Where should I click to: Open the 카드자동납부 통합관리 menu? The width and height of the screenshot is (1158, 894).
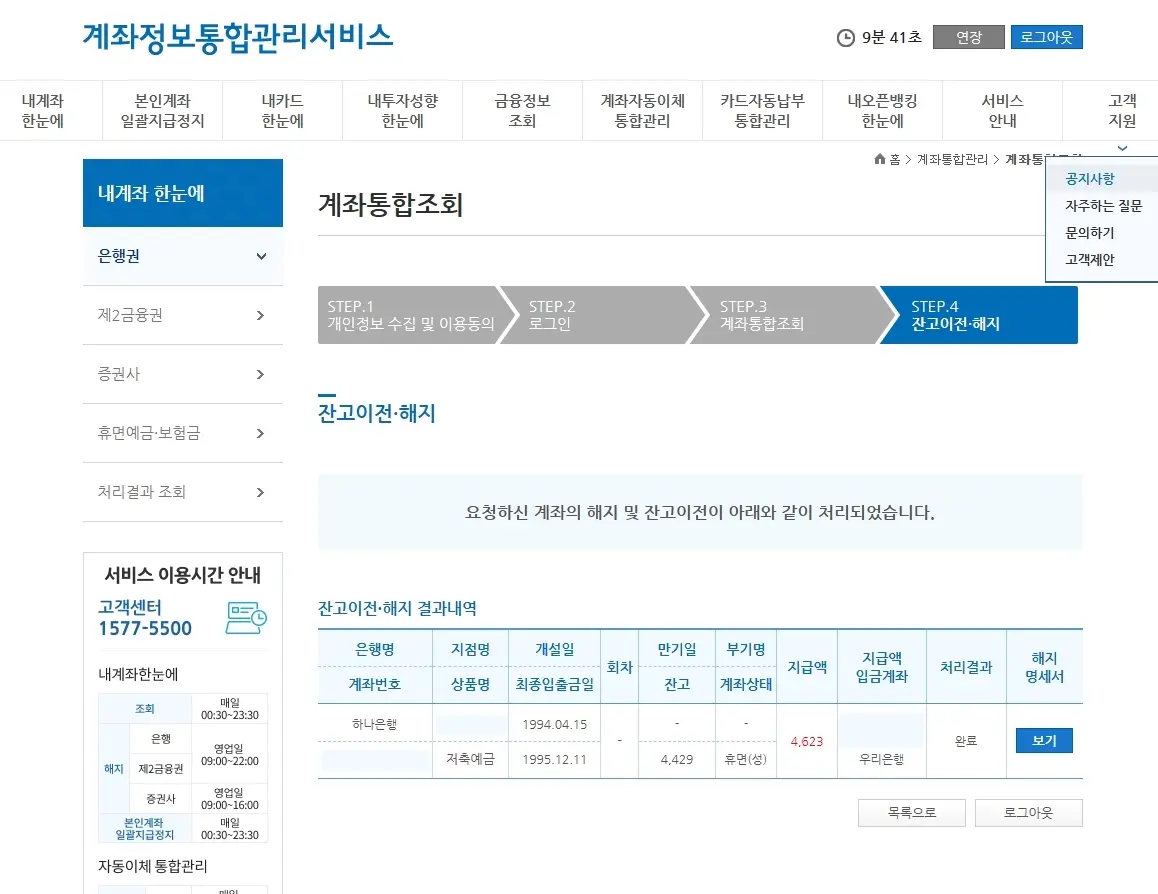(762, 111)
